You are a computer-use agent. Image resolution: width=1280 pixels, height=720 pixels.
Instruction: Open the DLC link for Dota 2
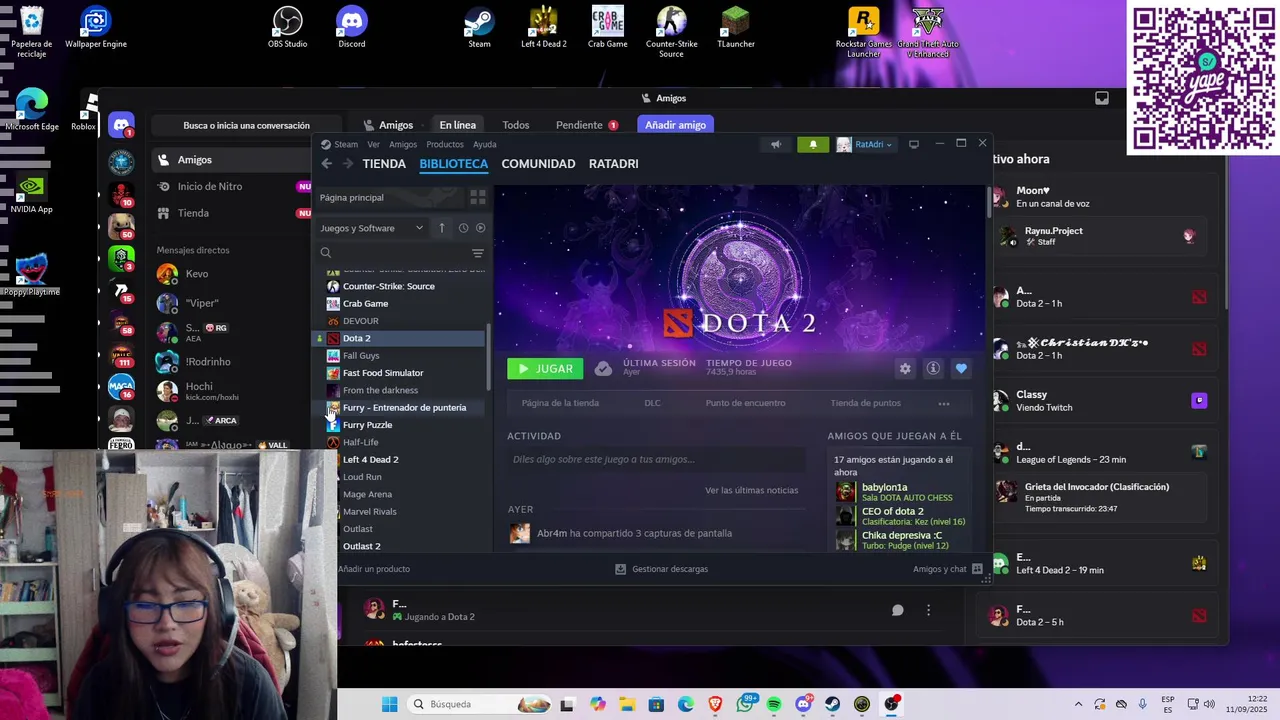tap(652, 403)
